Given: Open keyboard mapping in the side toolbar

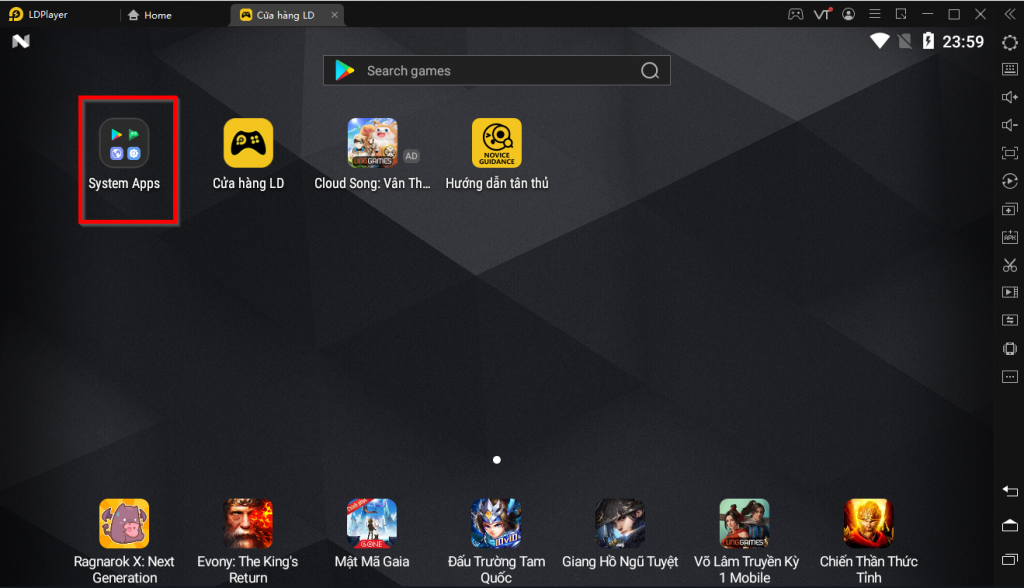Looking at the screenshot, I should pos(1010,69).
